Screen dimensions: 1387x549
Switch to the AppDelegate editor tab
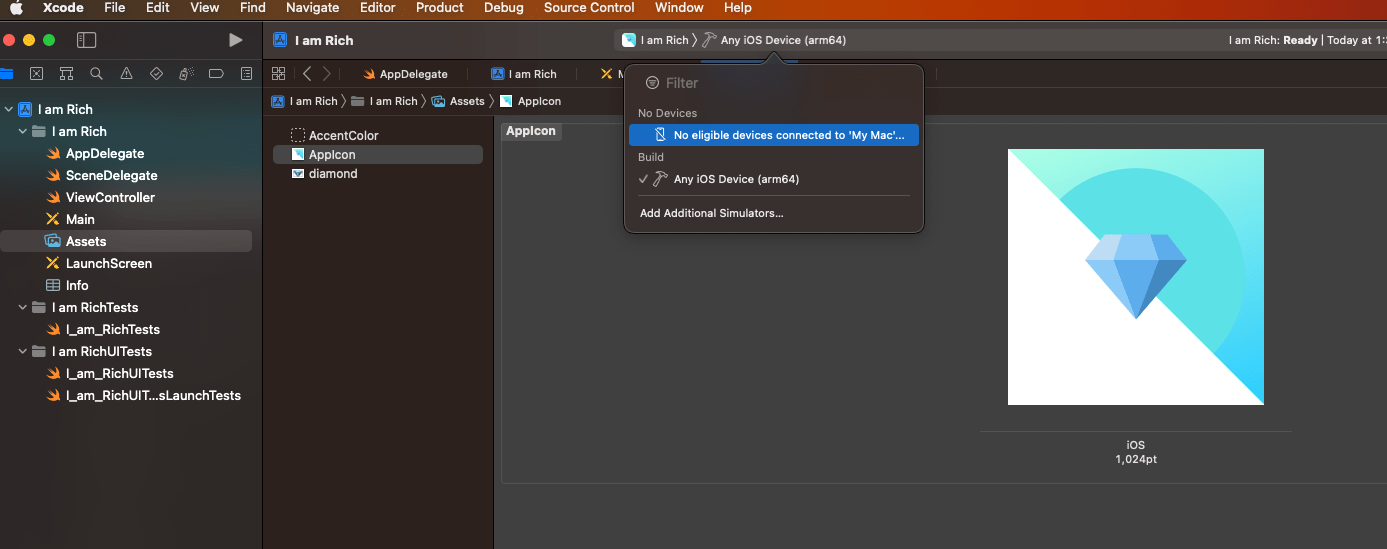[x=405, y=74]
